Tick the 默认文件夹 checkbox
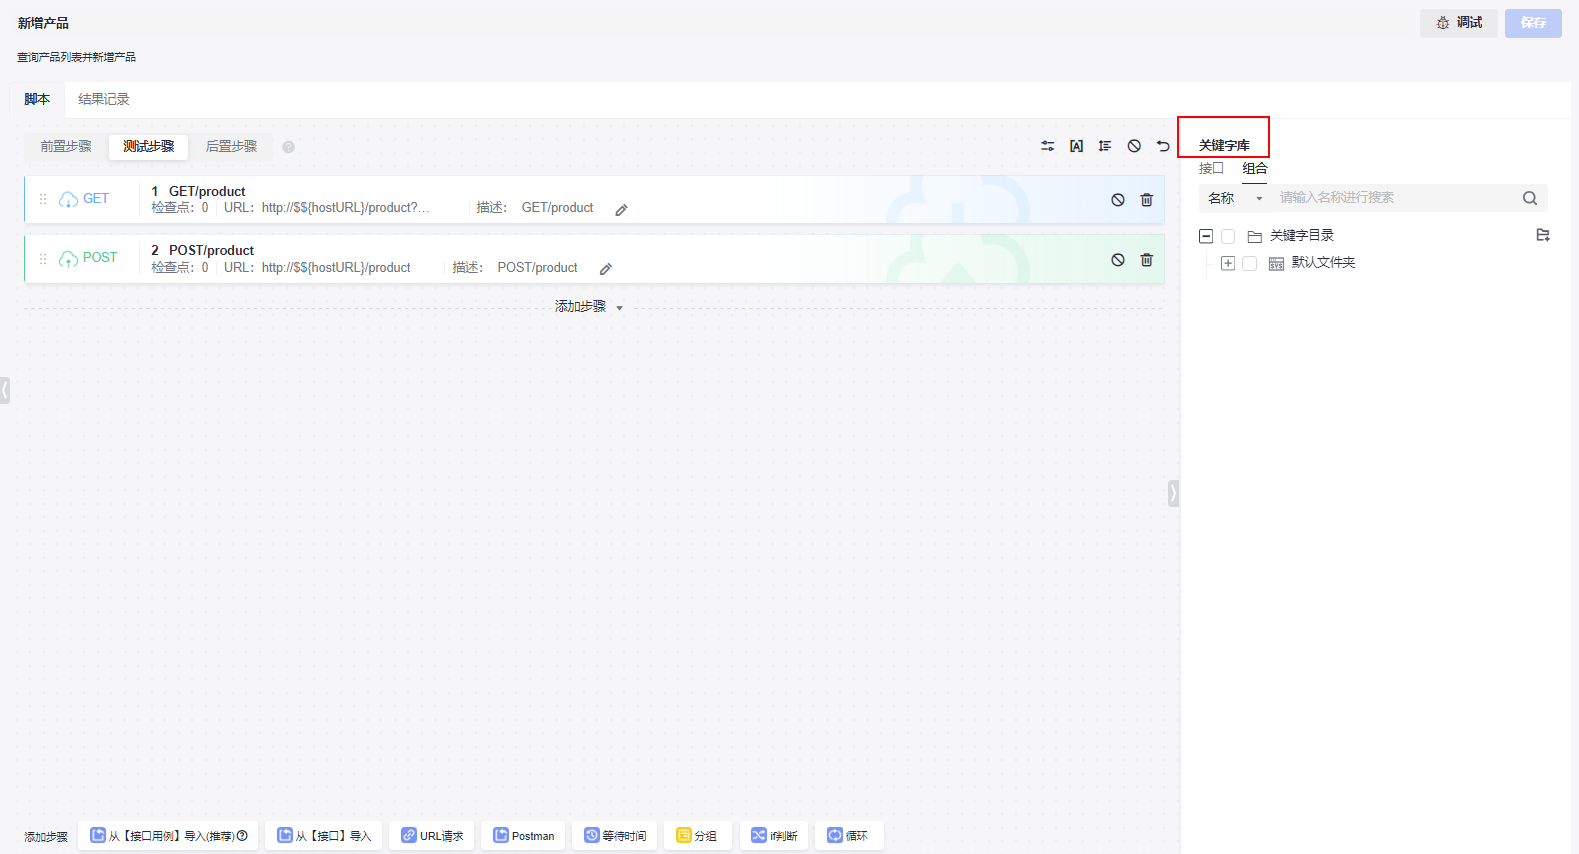 [1249, 264]
